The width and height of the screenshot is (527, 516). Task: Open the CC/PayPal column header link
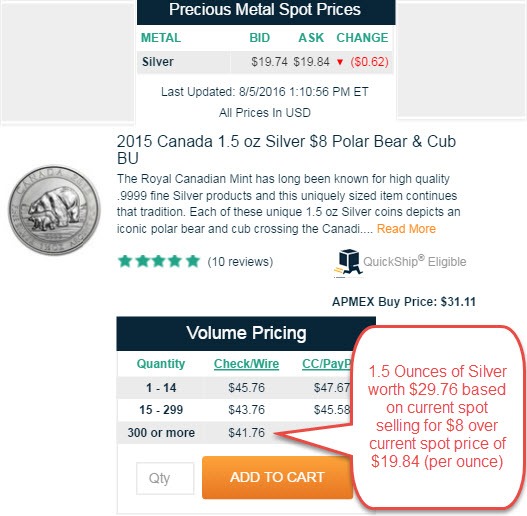click(326, 364)
